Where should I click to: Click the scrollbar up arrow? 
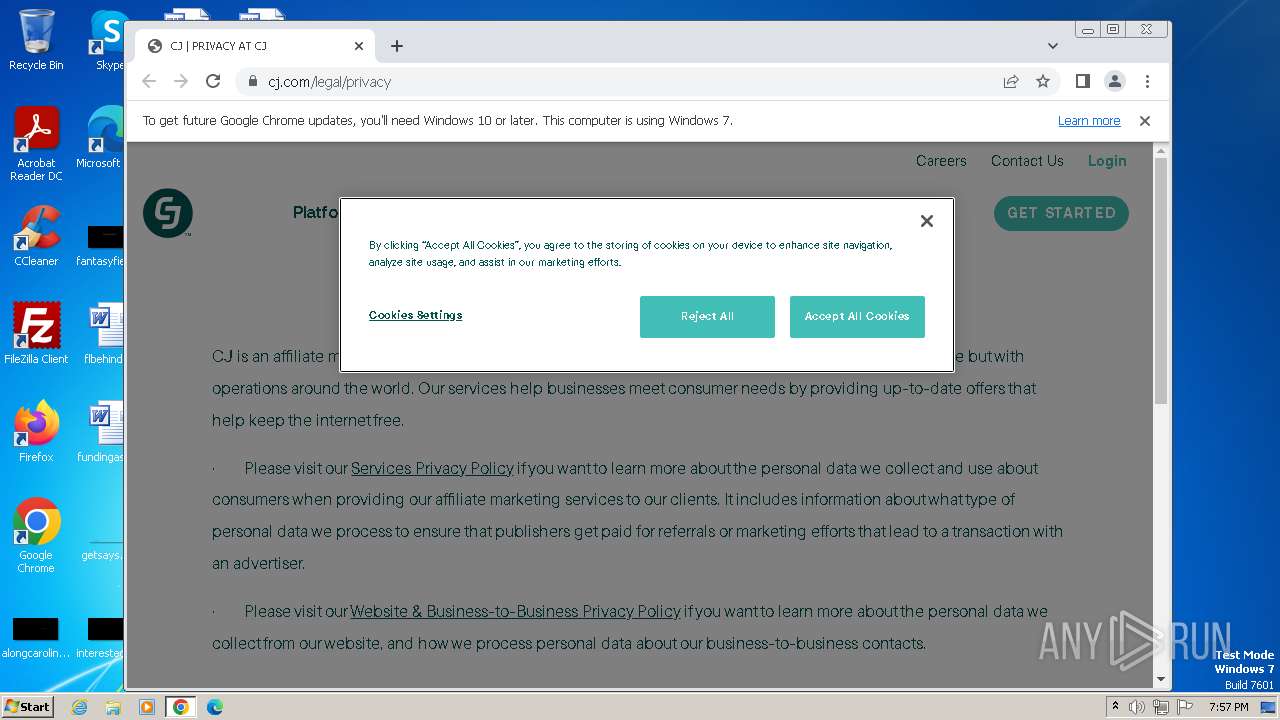pyautogui.click(x=1161, y=151)
